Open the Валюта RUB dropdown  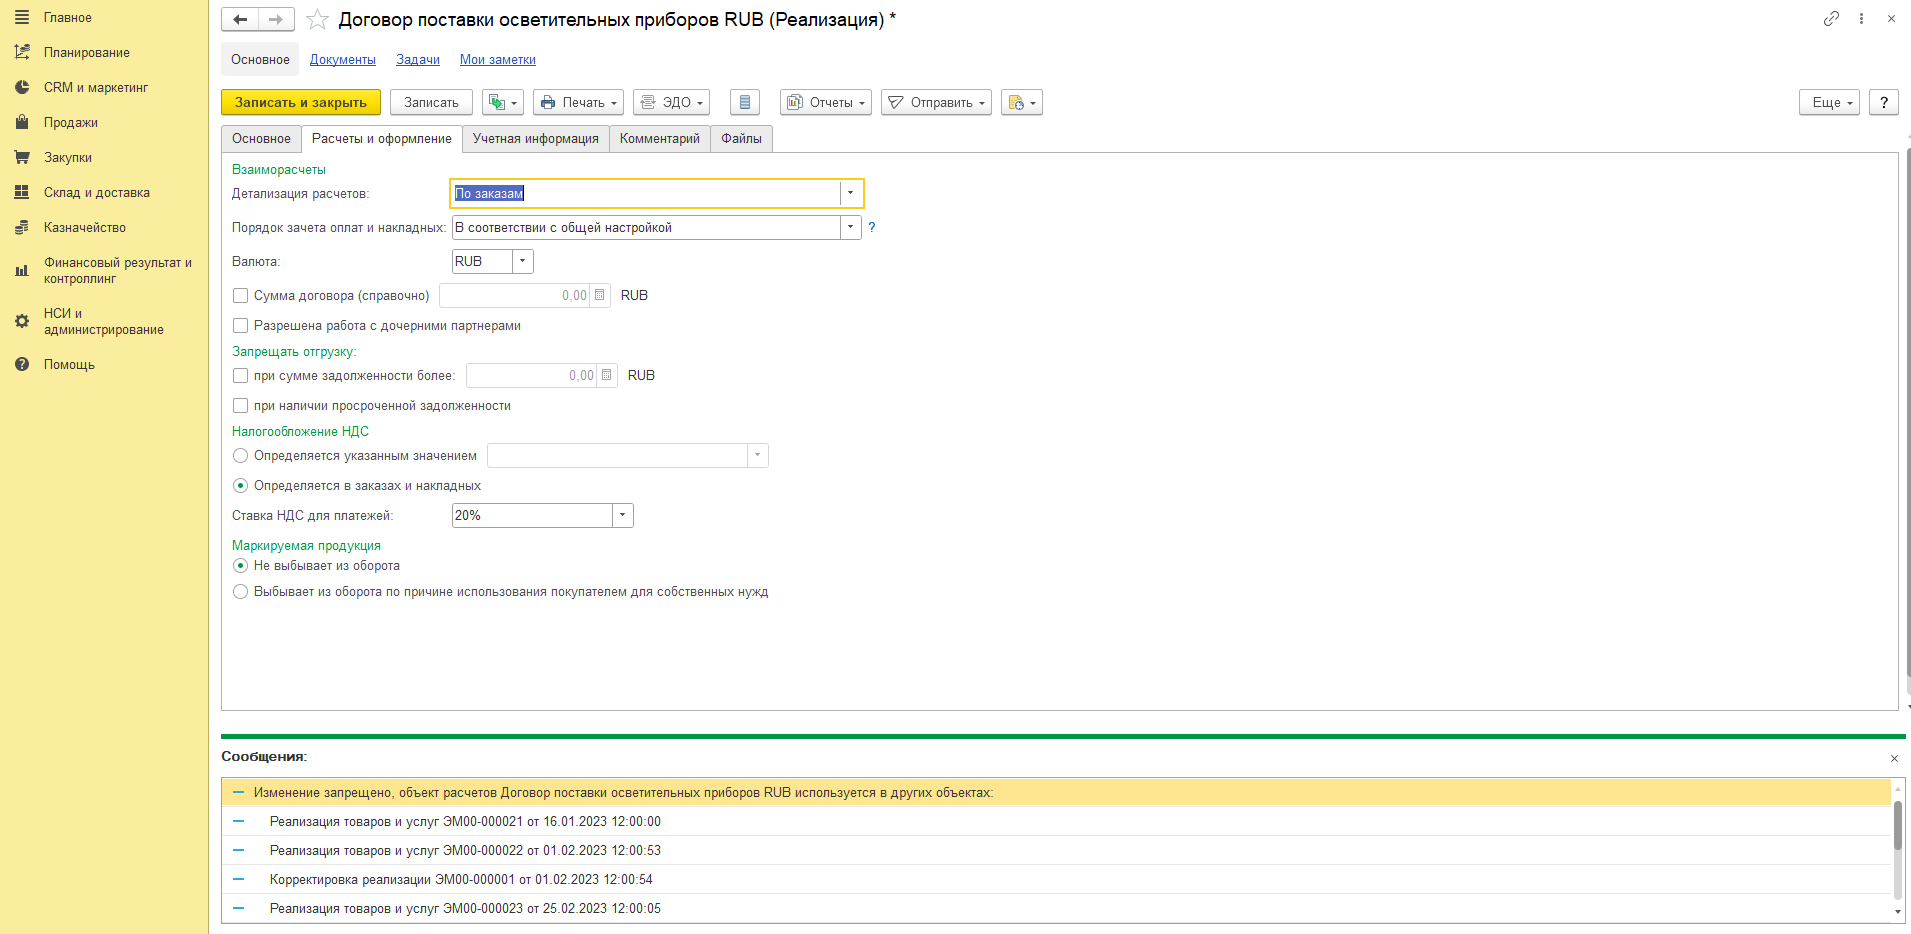[522, 261]
